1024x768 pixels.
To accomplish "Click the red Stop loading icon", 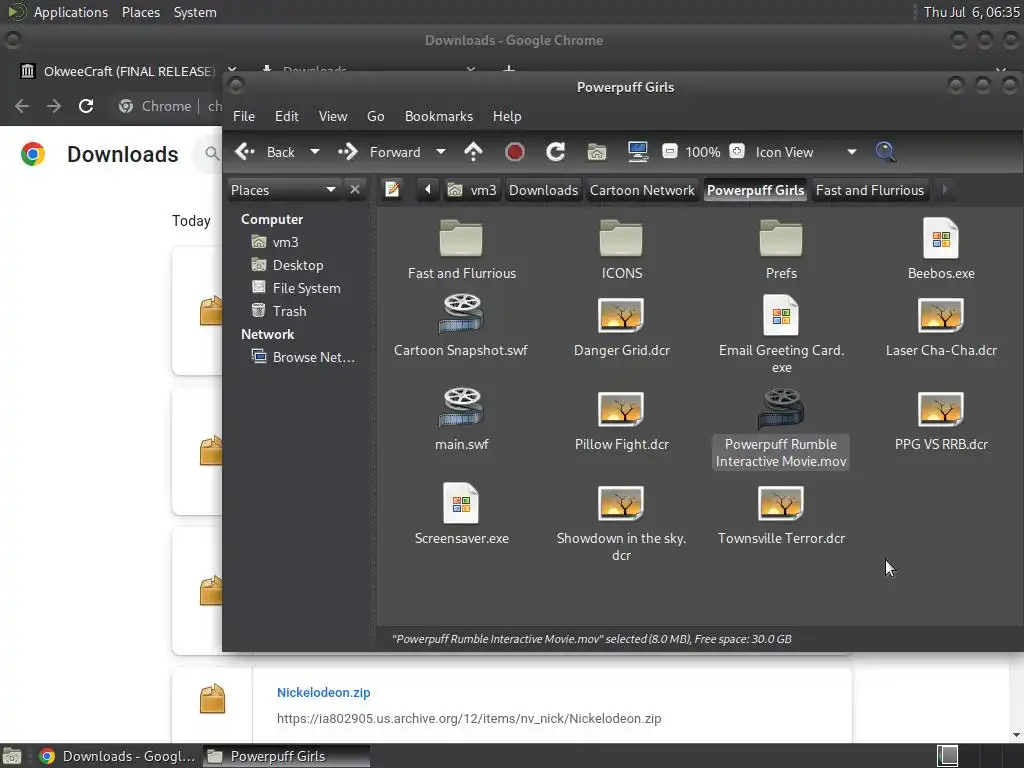I will point(515,152).
